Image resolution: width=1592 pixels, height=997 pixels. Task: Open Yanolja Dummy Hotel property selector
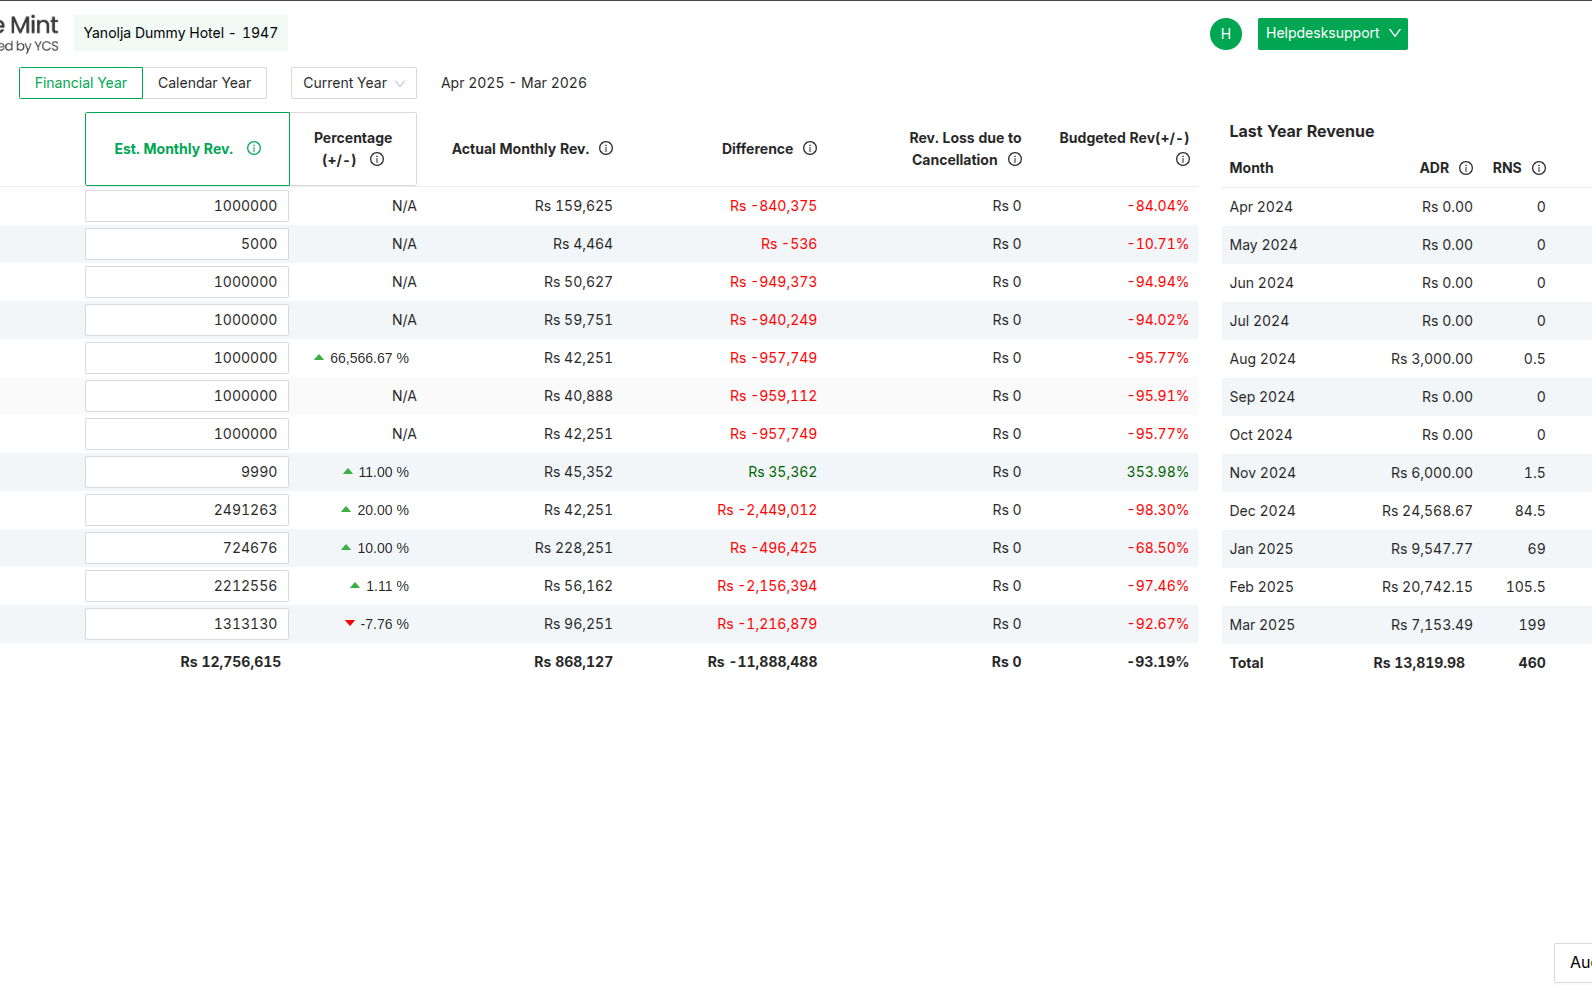(181, 33)
